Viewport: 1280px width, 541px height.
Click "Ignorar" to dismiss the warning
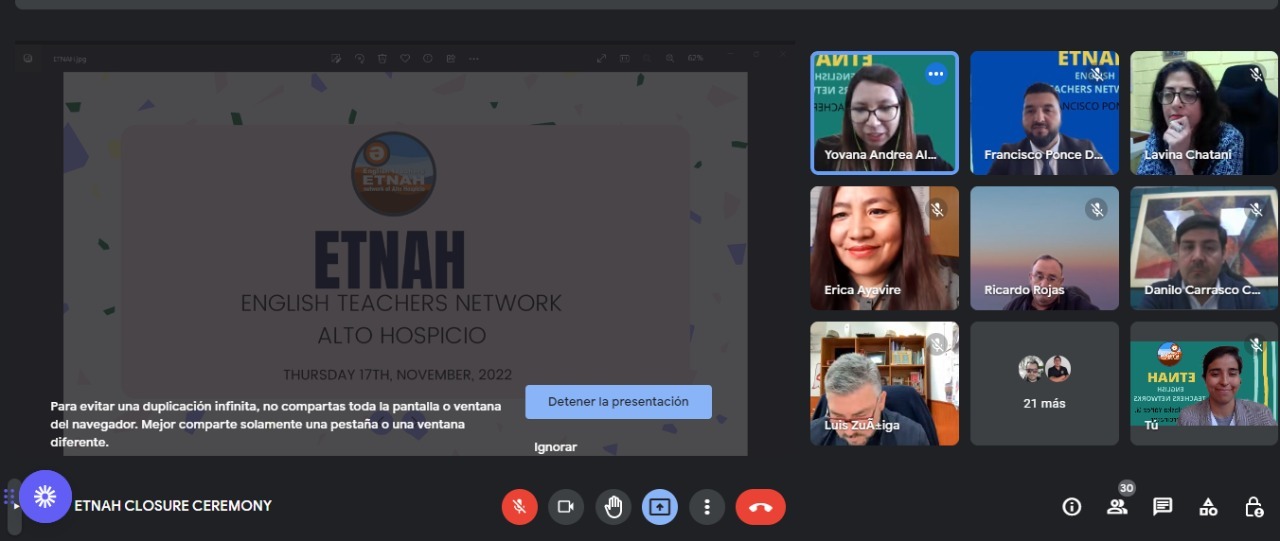pyautogui.click(x=555, y=447)
